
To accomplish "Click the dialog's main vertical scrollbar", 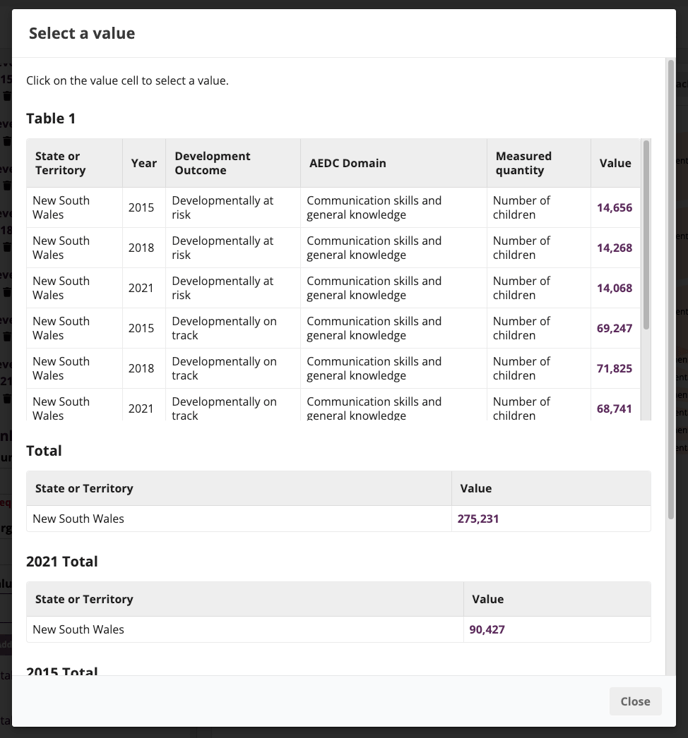I will [x=671, y=289].
